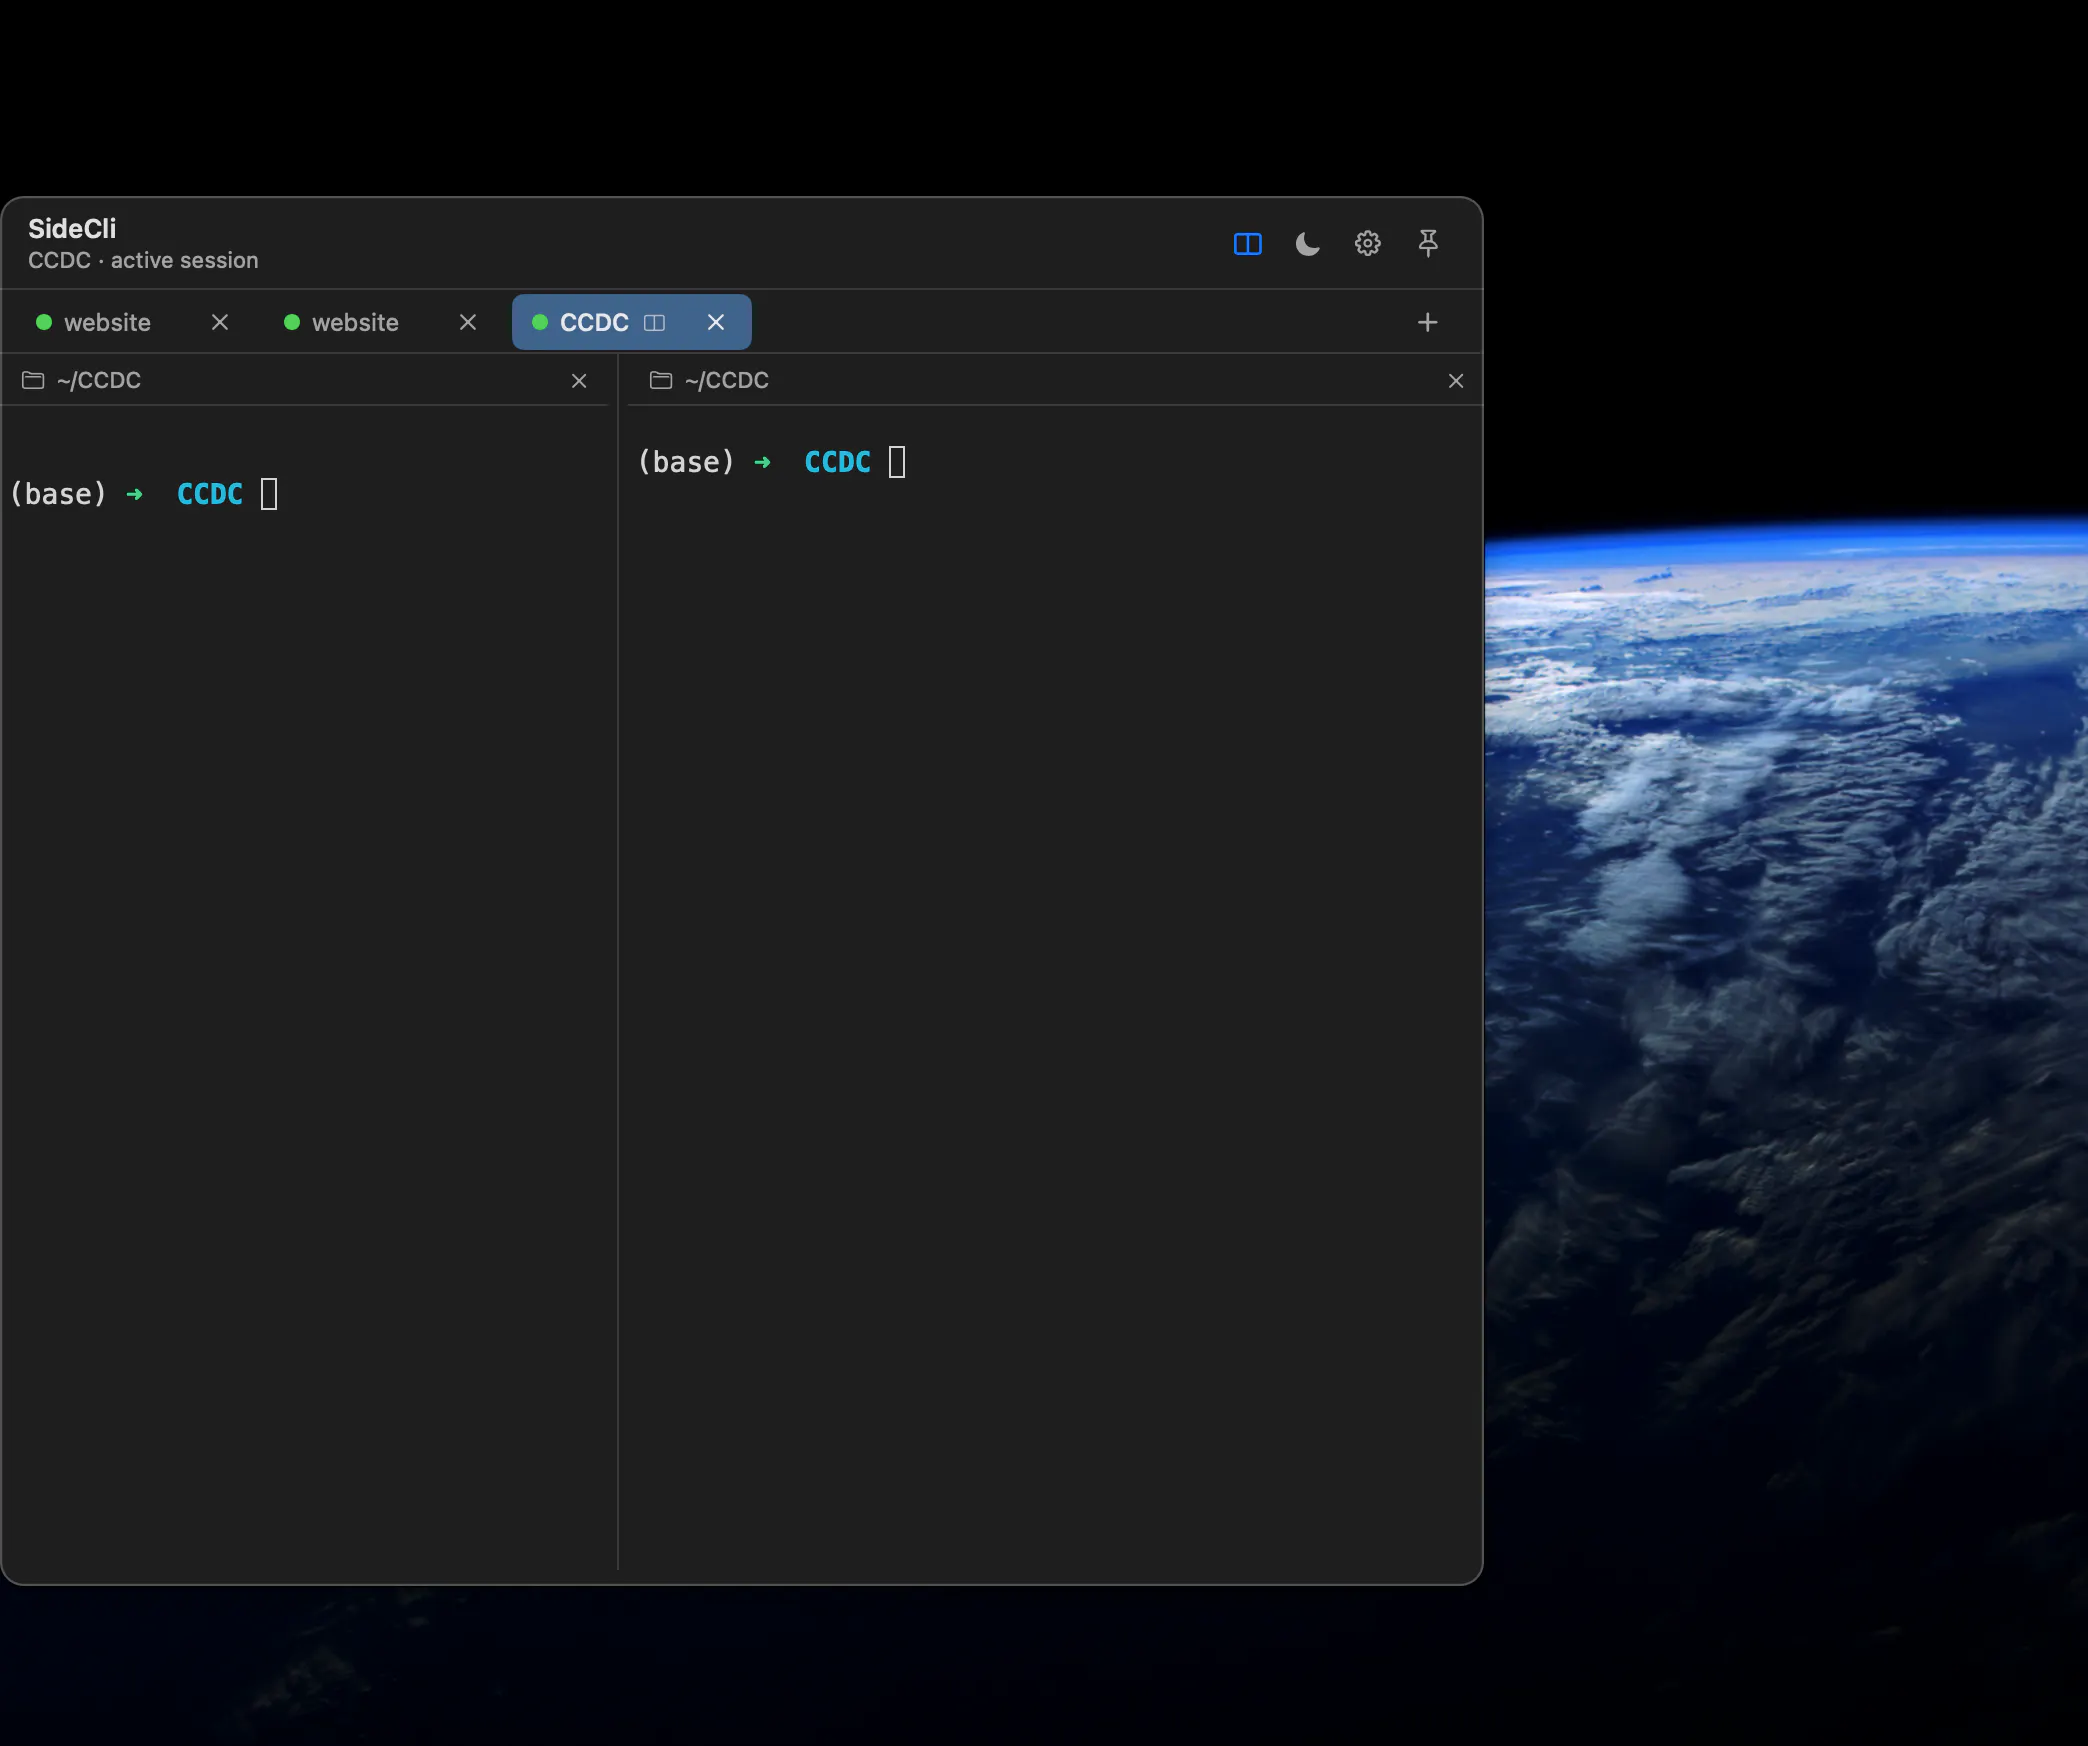
Task: Click the folder icon in the left pane header
Action: pos(33,380)
